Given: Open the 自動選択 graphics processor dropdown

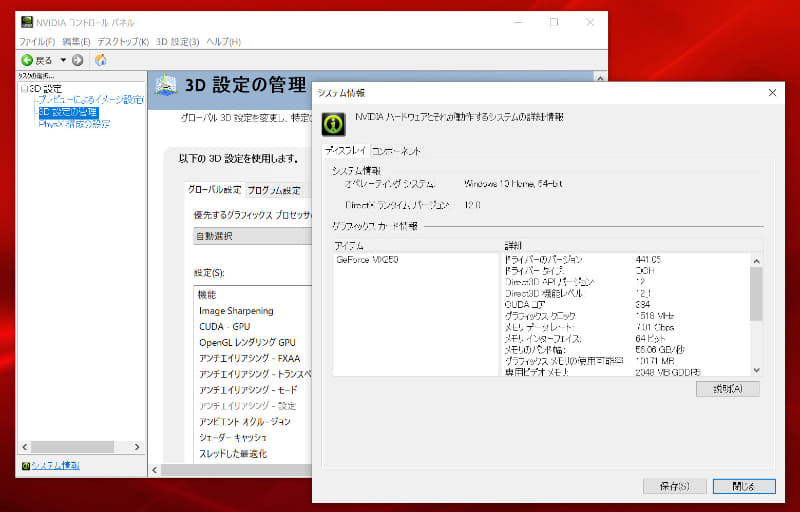Looking at the screenshot, I should click(253, 236).
